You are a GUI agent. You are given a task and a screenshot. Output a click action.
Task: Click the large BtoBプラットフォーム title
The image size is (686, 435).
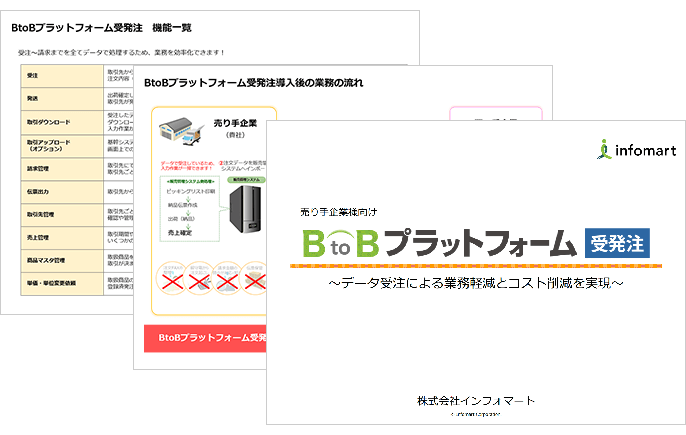click(x=439, y=243)
